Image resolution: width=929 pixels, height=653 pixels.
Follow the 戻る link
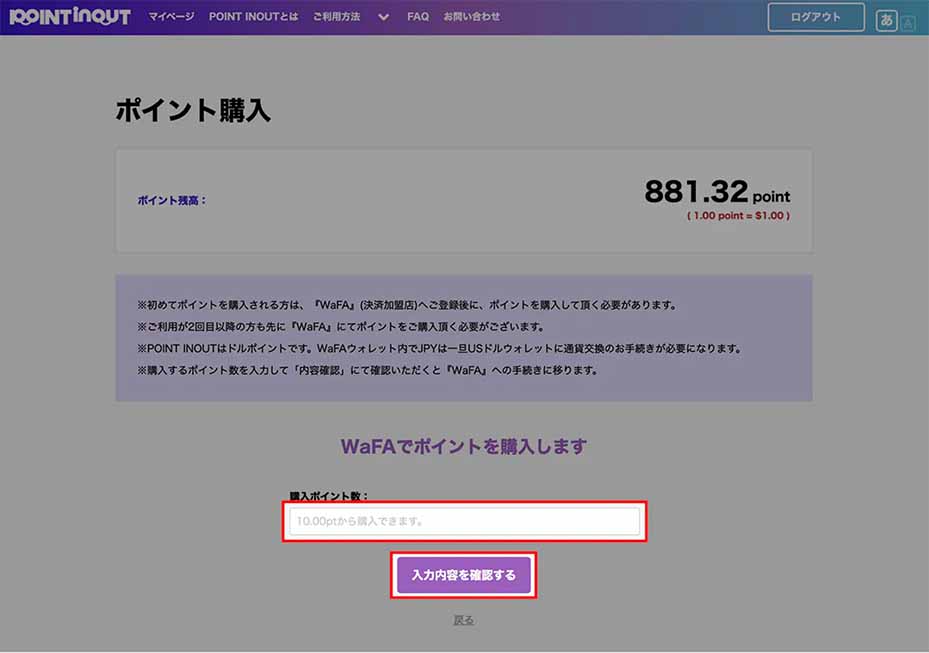pos(463,620)
